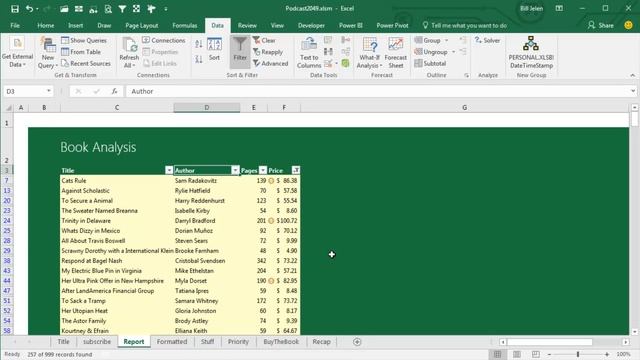Run PERSONAL.XLSB DateTimeStamp macro
This screenshot has height=360, width=640.
(x=531, y=52)
